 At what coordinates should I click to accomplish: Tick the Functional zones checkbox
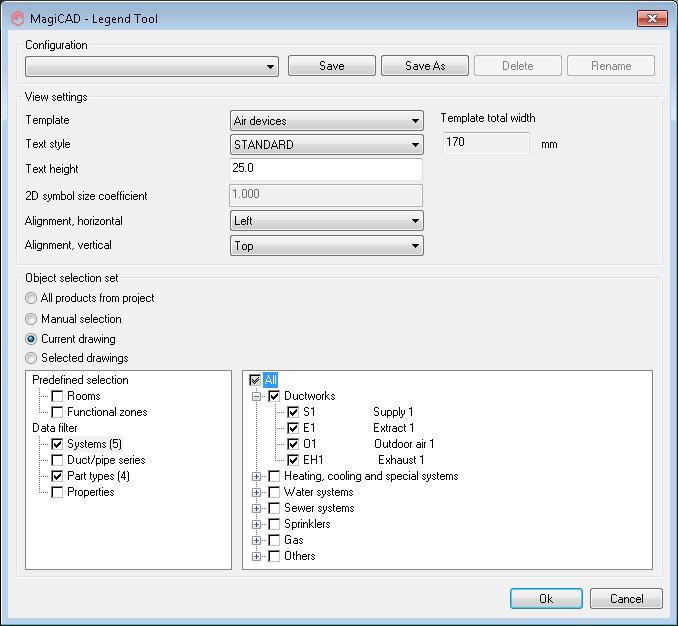pyautogui.click(x=57, y=412)
